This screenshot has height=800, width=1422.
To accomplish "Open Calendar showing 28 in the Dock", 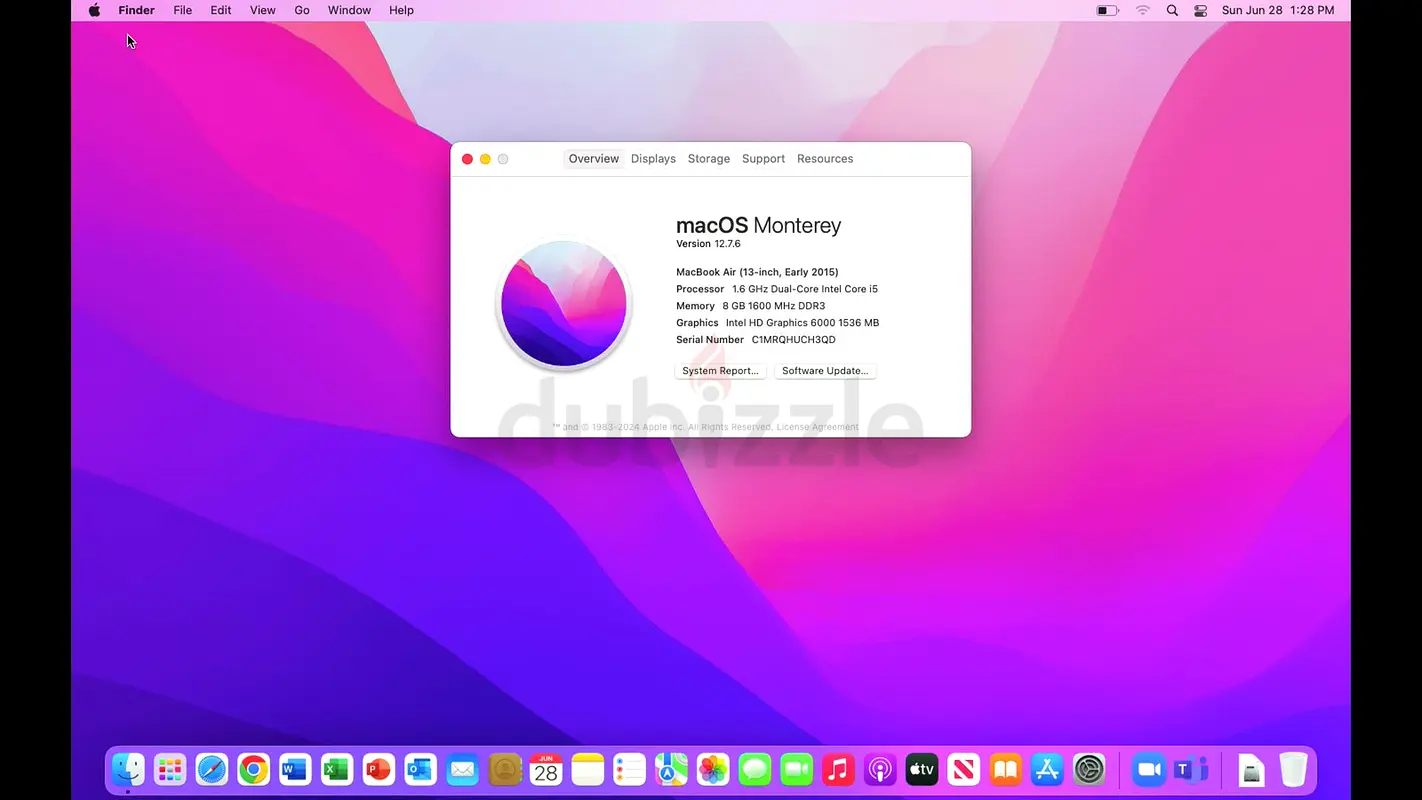I will (546, 769).
